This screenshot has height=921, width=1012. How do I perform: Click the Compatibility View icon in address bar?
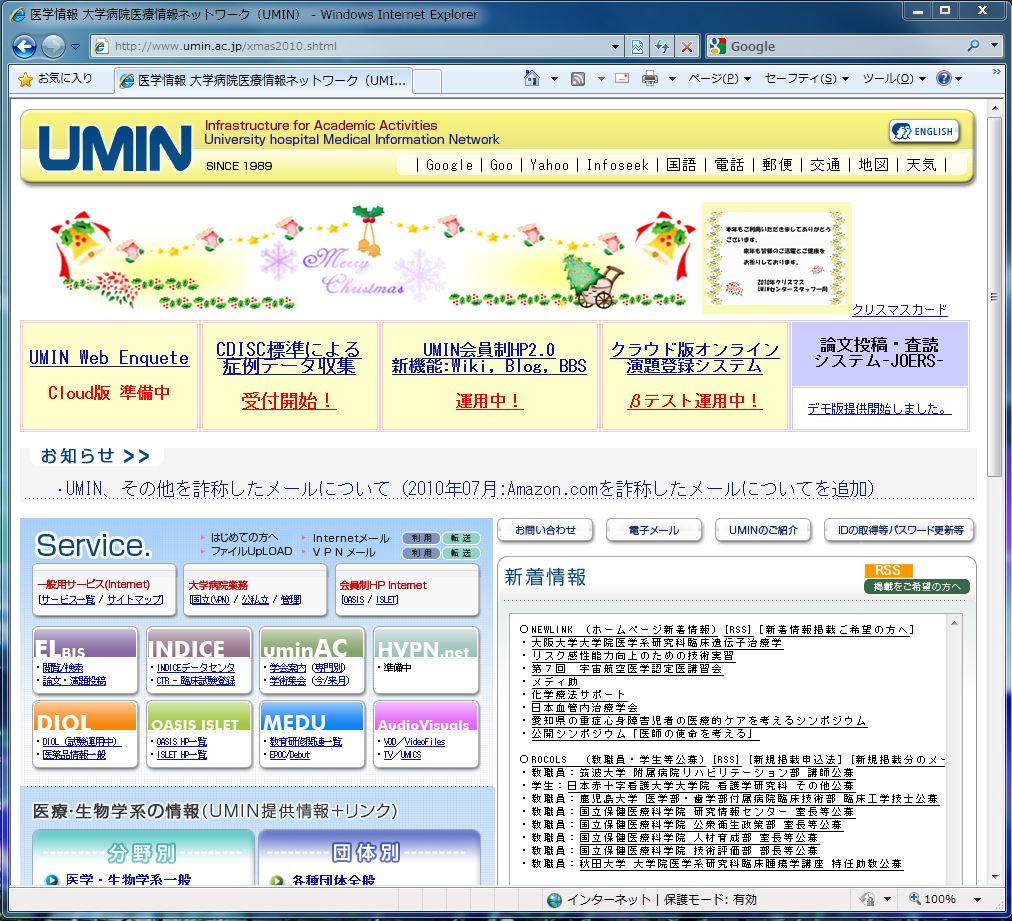tap(637, 47)
